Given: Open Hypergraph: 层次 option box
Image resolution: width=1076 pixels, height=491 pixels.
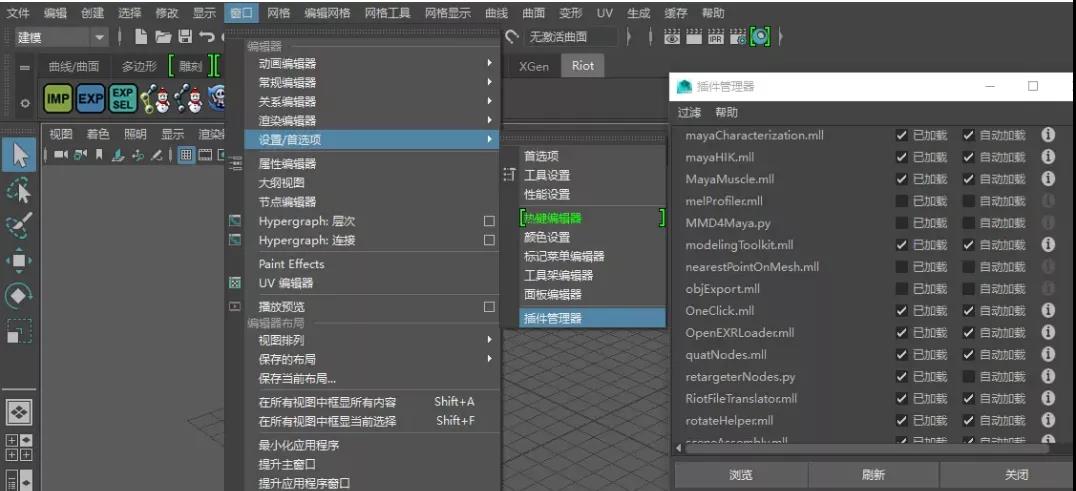Looking at the screenshot, I should (x=489, y=221).
